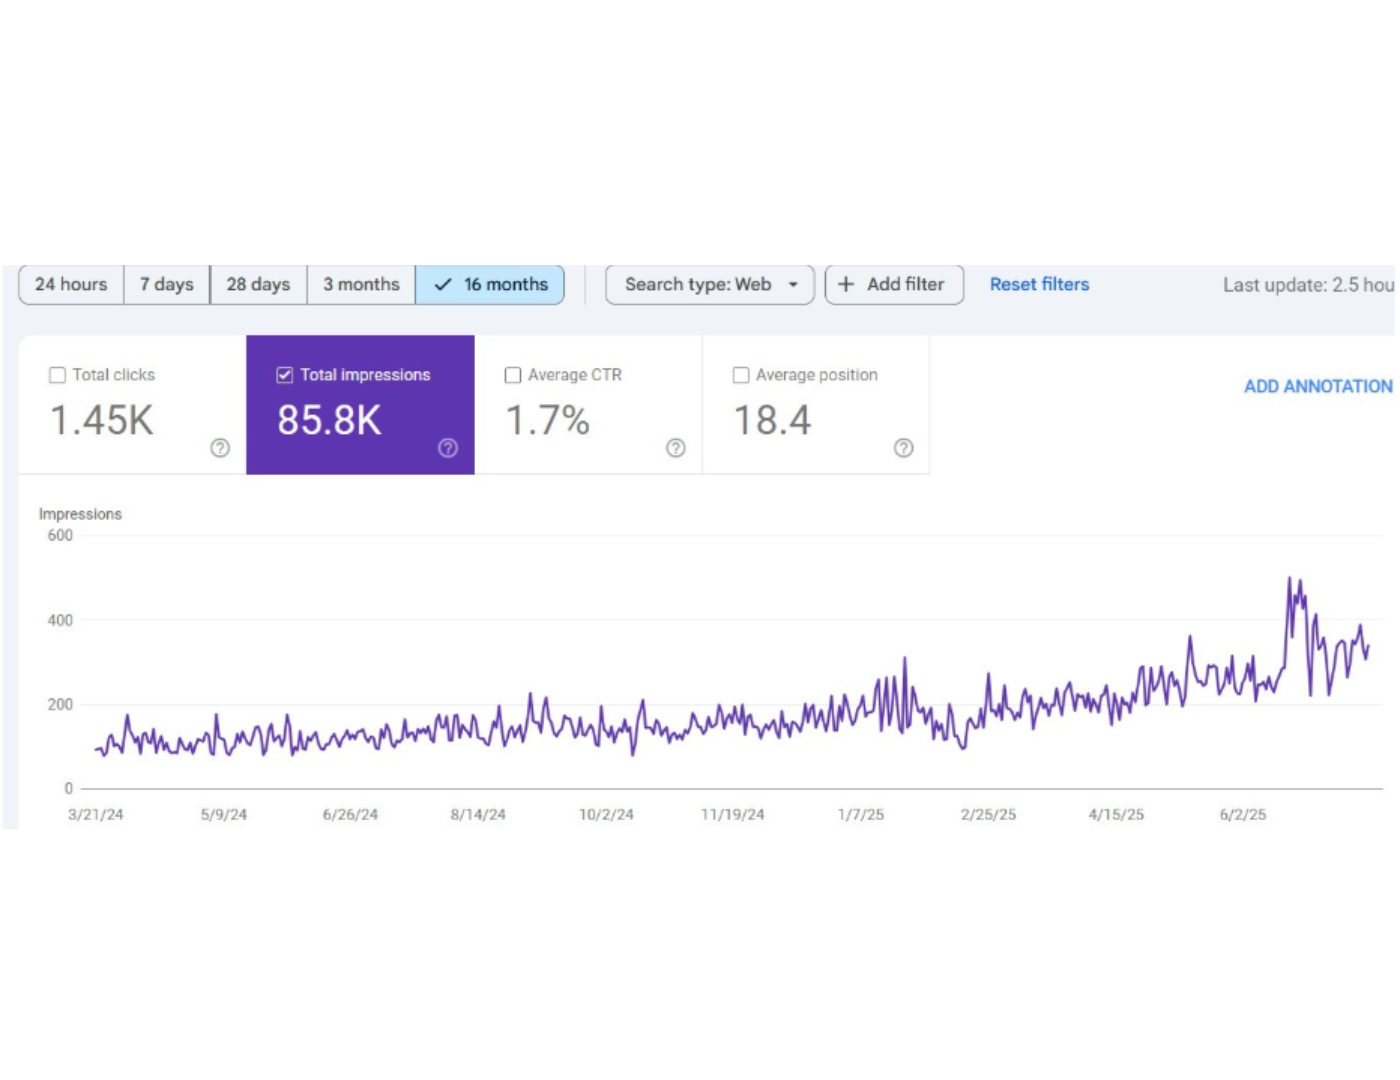This screenshot has height=1080, width=1400.
Task: Click the plus icon in Add filter
Action: pos(846,284)
